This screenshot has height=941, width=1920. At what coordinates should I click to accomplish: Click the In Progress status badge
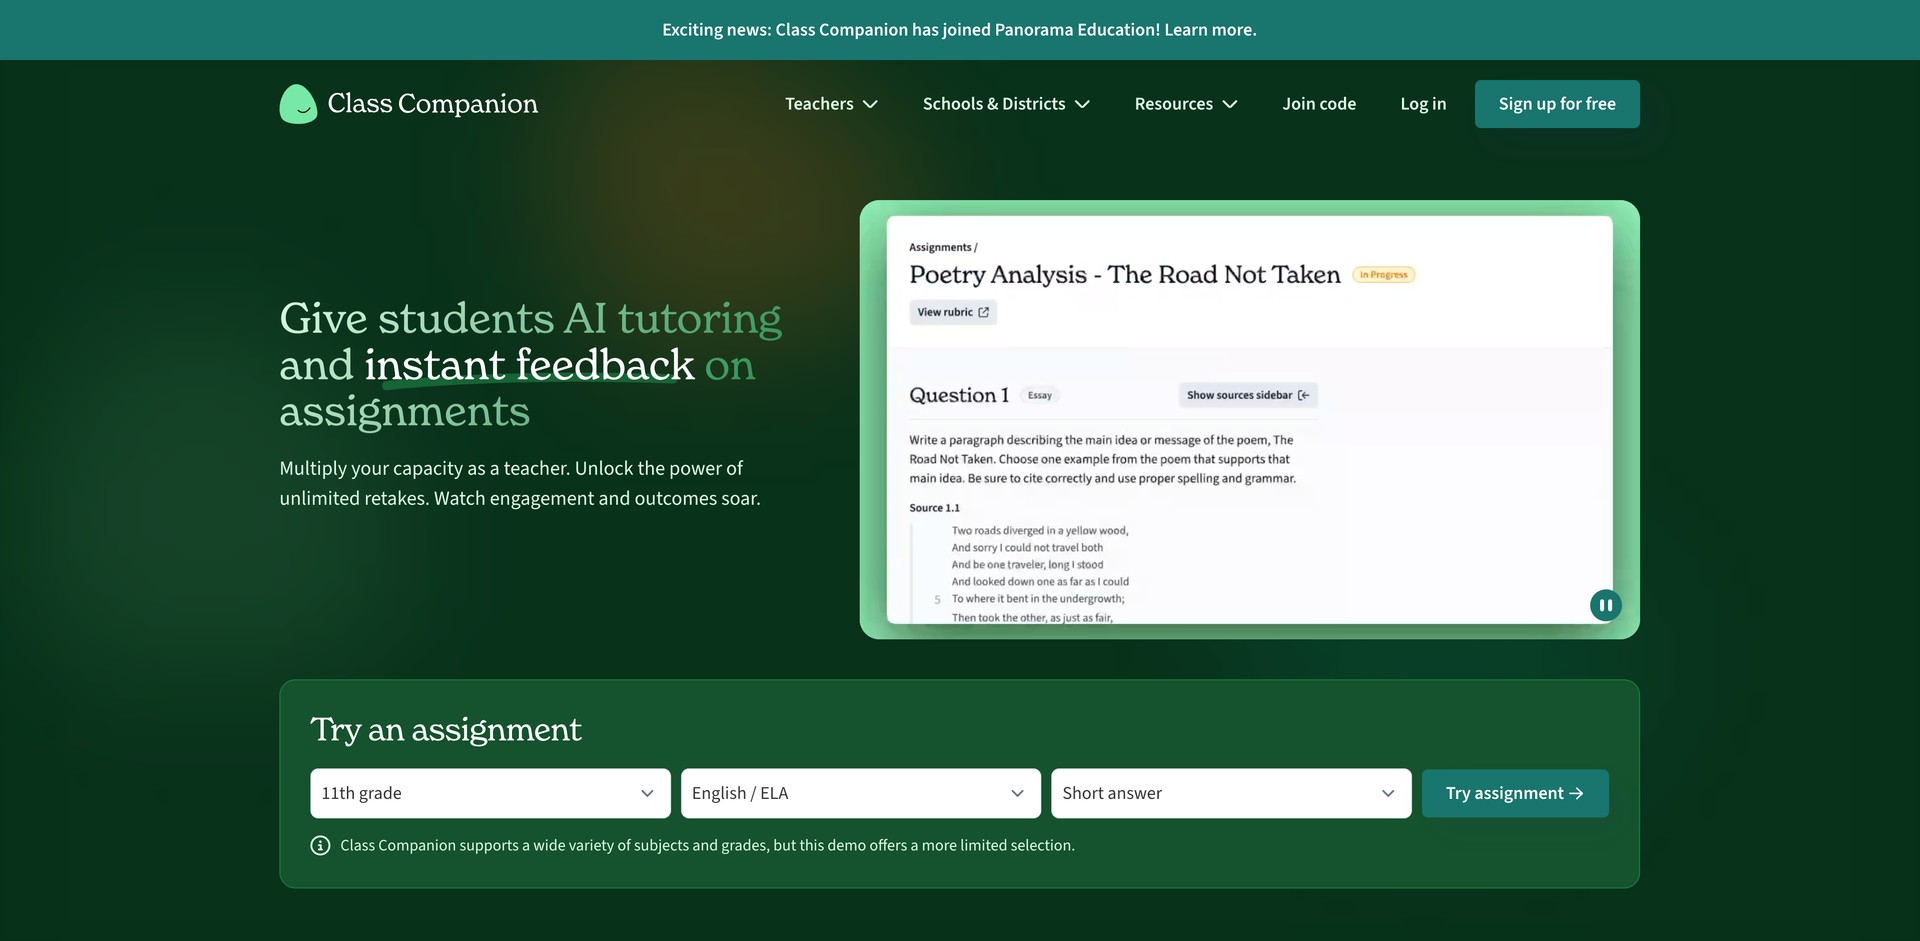click(1384, 275)
